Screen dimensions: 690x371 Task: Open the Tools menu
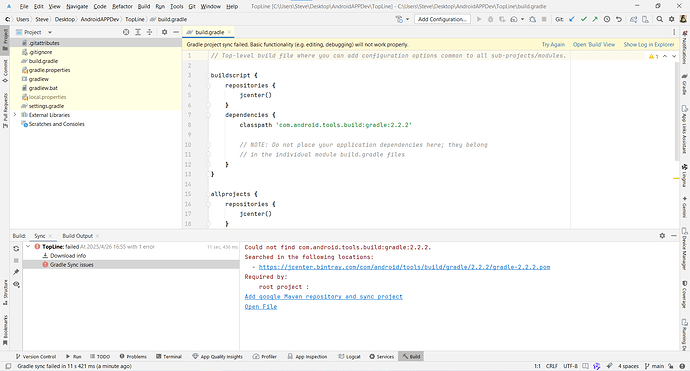[176, 6]
